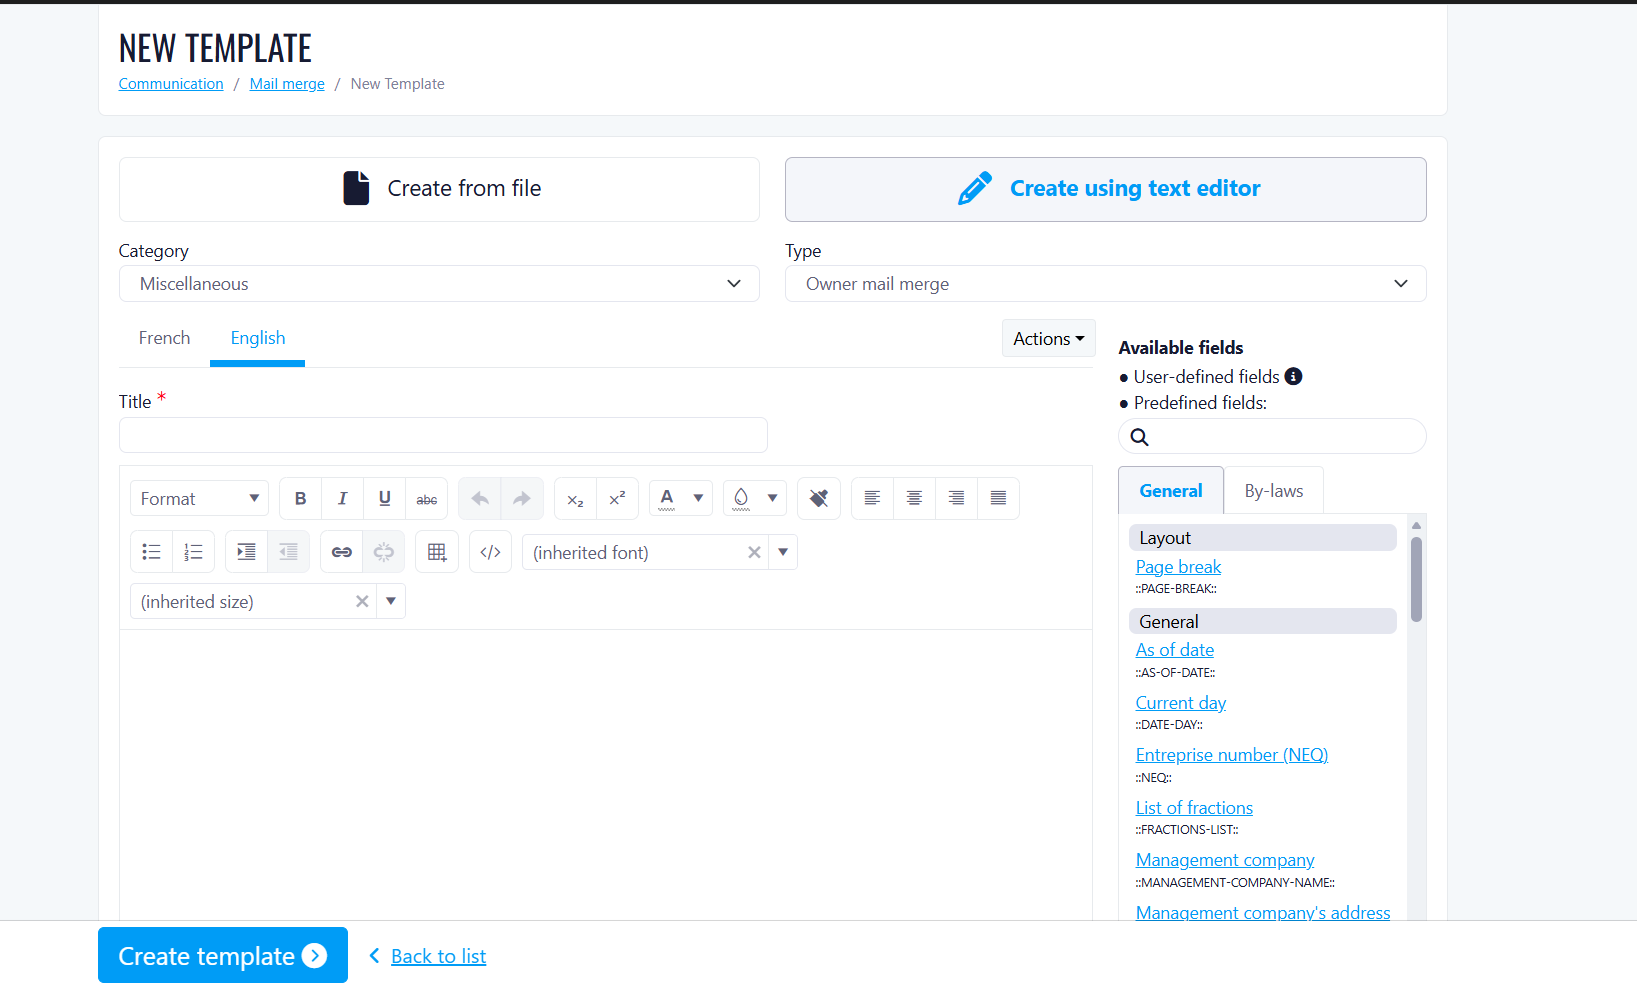The width and height of the screenshot is (1637, 987).
Task: Remove hyperlink with unlink icon
Action: tap(384, 552)
